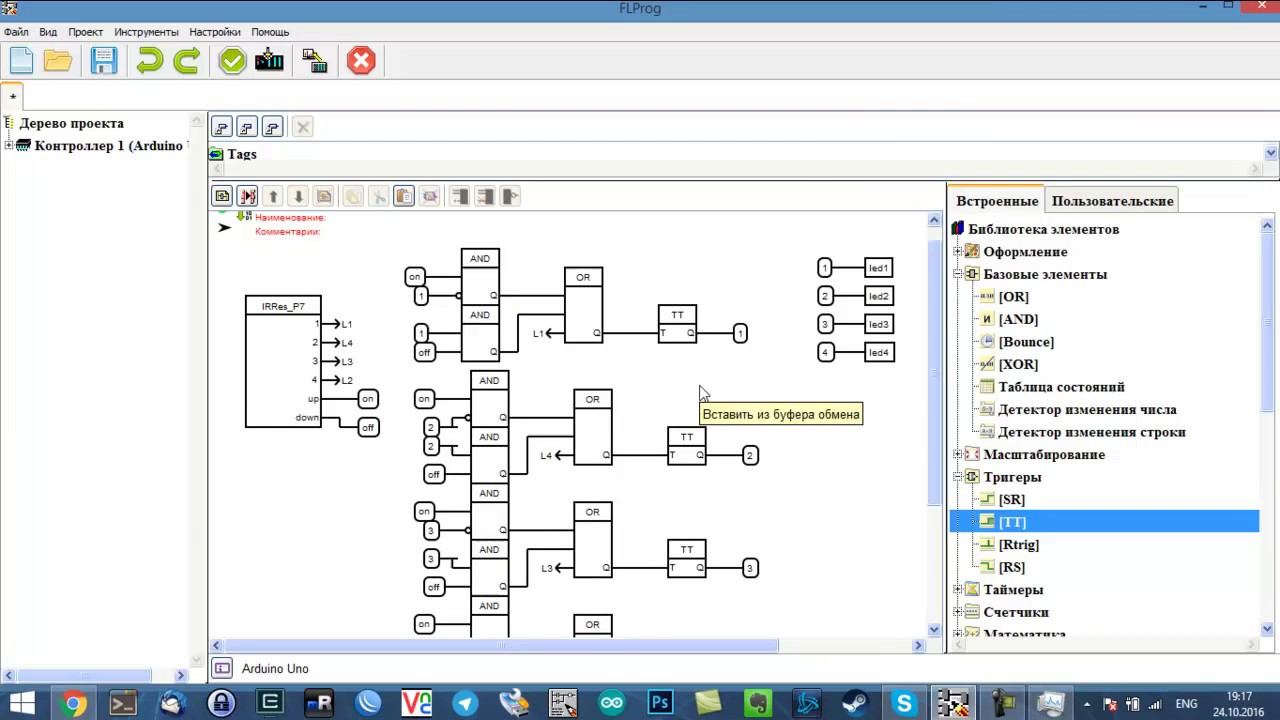The width and height of the screenshot is (1280, 720).
Task: Verify the project with the green checkmark icon
Action: pos(232,60)
